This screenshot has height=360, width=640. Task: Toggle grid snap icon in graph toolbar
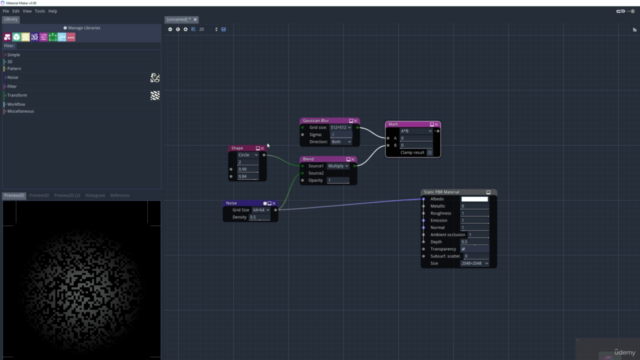click(193, 29)
